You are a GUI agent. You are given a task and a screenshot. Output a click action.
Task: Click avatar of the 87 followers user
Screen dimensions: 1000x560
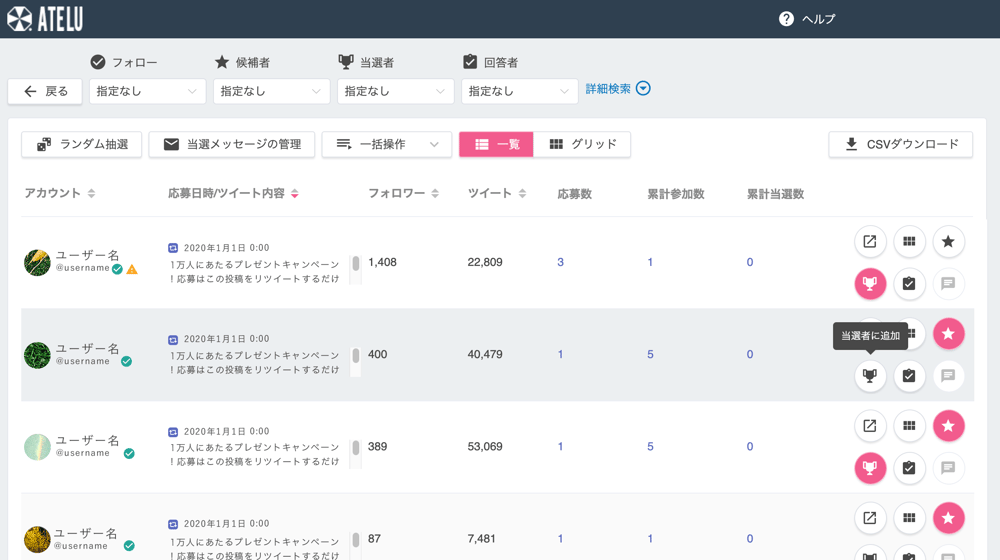click(37, 540)
